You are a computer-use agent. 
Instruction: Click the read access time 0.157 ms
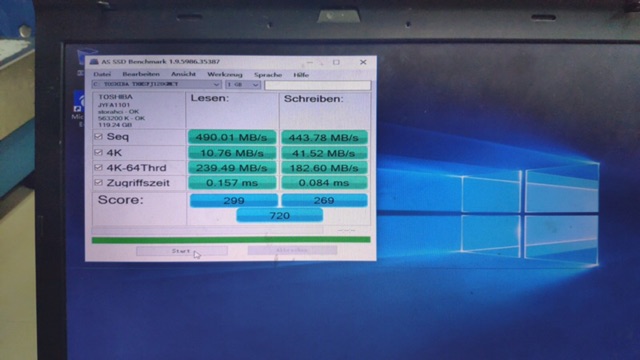point(232,183)
